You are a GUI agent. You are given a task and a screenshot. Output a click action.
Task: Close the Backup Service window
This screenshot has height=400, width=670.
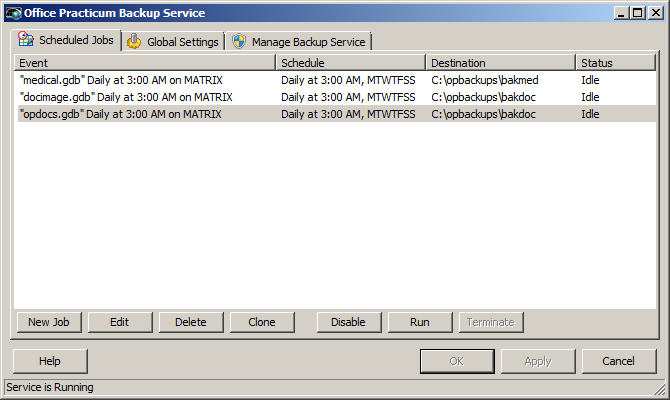point(655,13)
